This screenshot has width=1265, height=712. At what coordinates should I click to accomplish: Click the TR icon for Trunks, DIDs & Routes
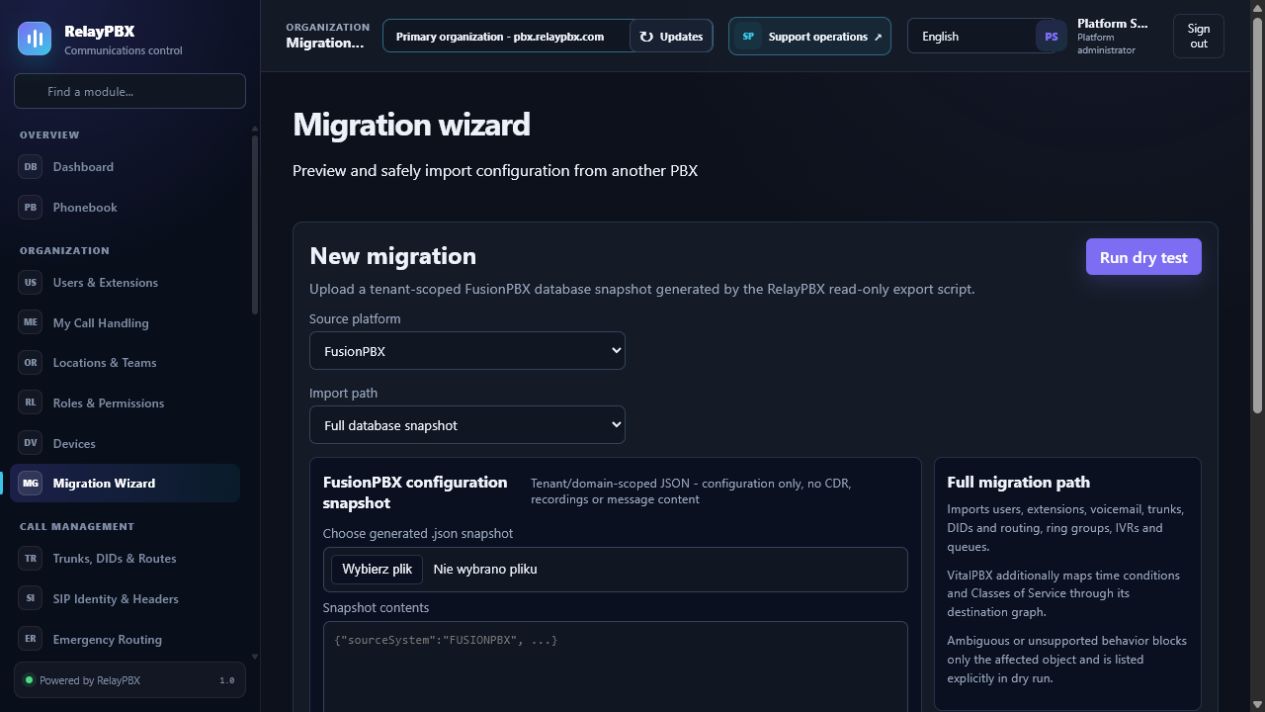[30, 559]
